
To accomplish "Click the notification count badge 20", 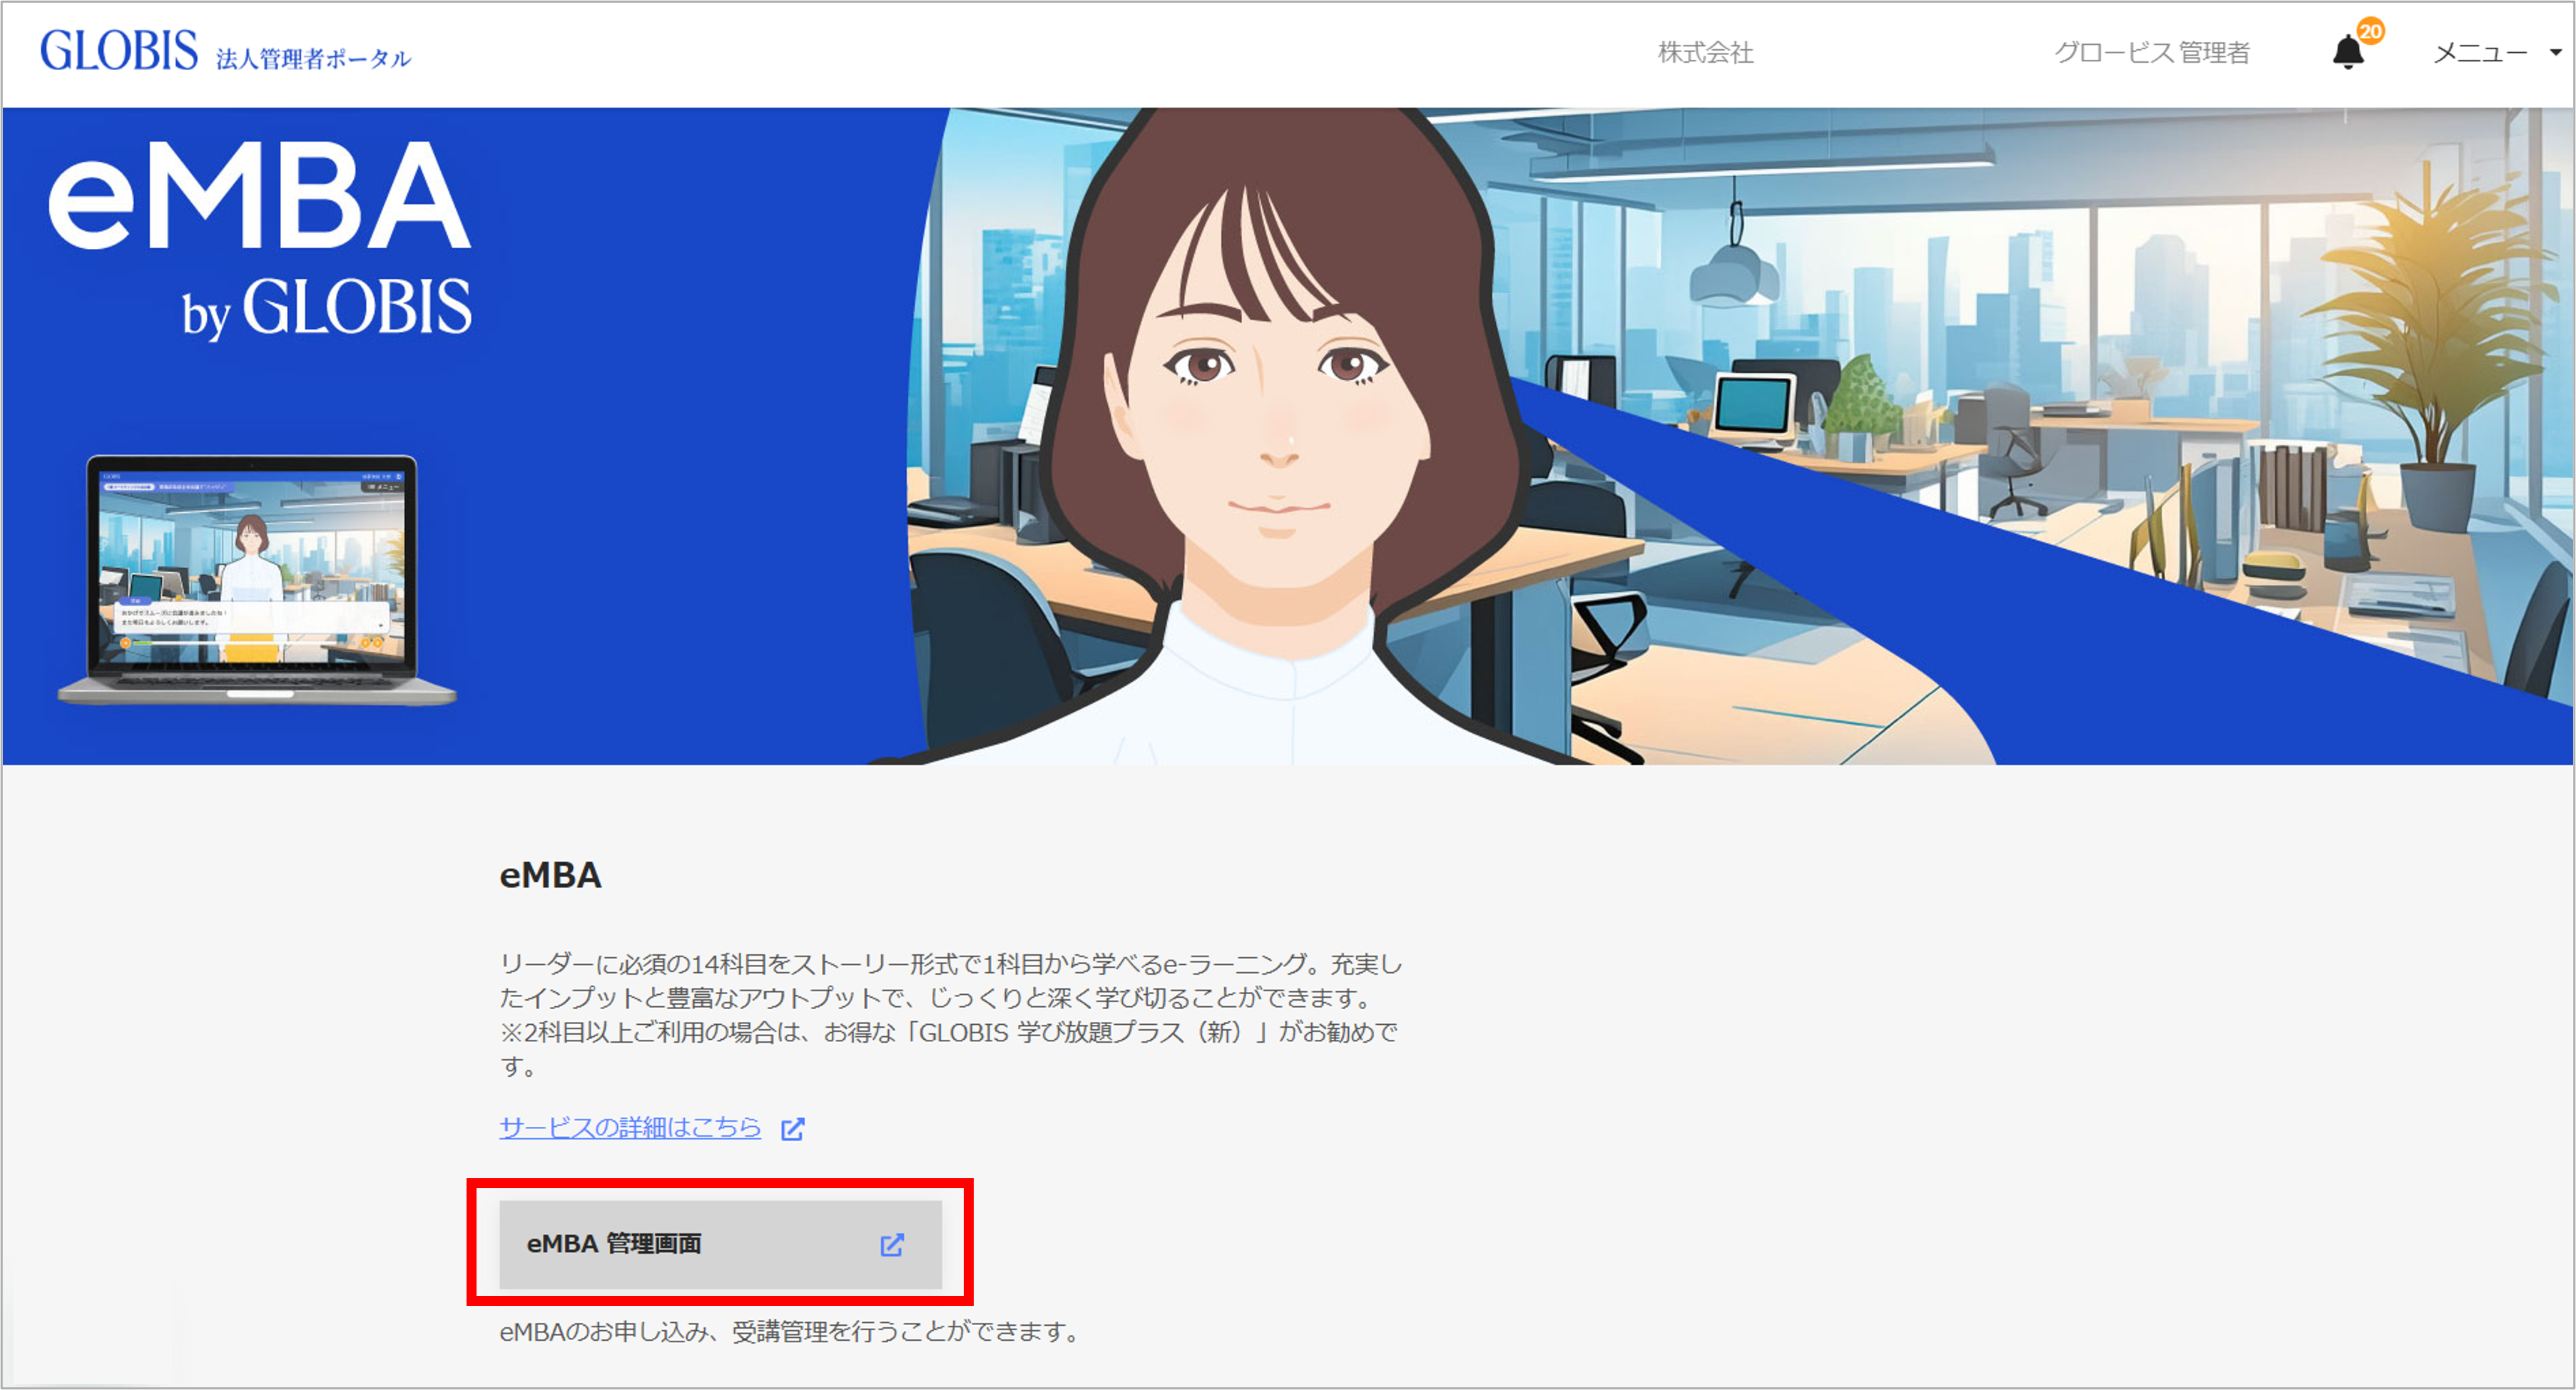I will point(2370,31).
